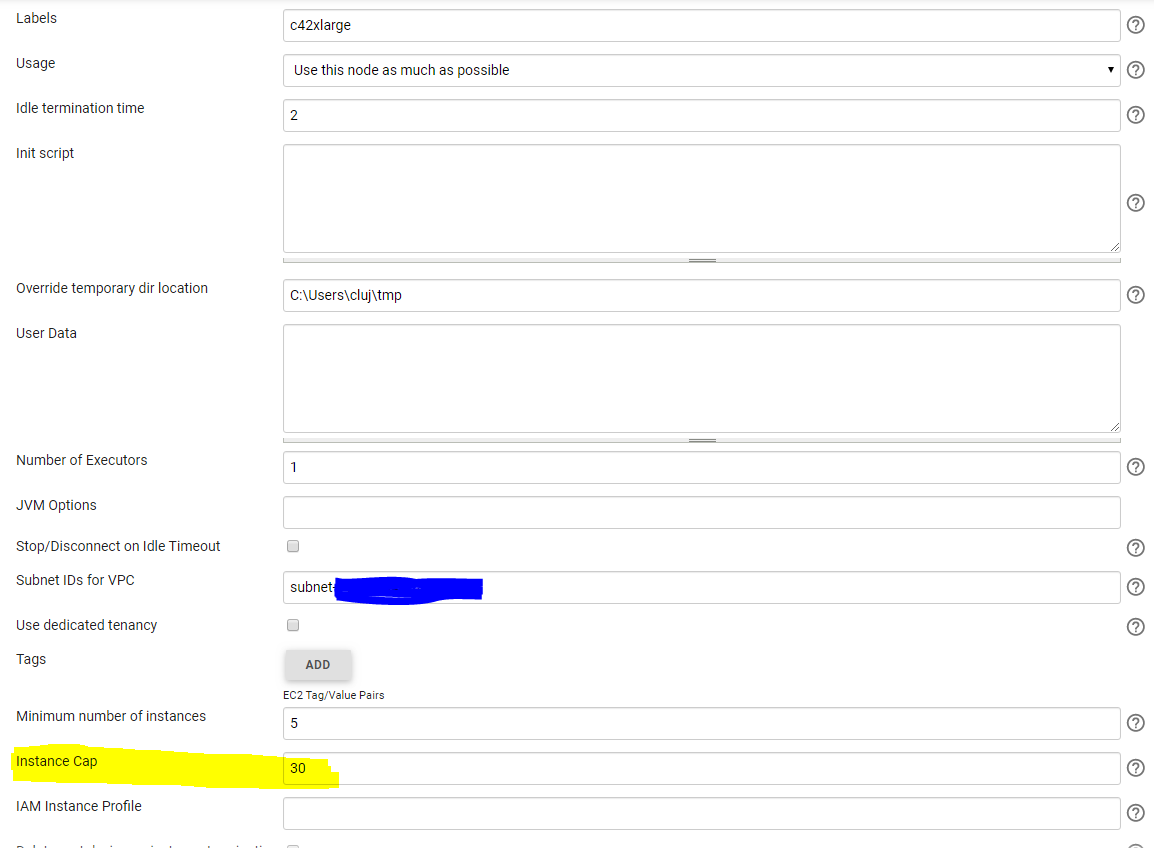Open help icon next to Init script

pos(1135,203)
